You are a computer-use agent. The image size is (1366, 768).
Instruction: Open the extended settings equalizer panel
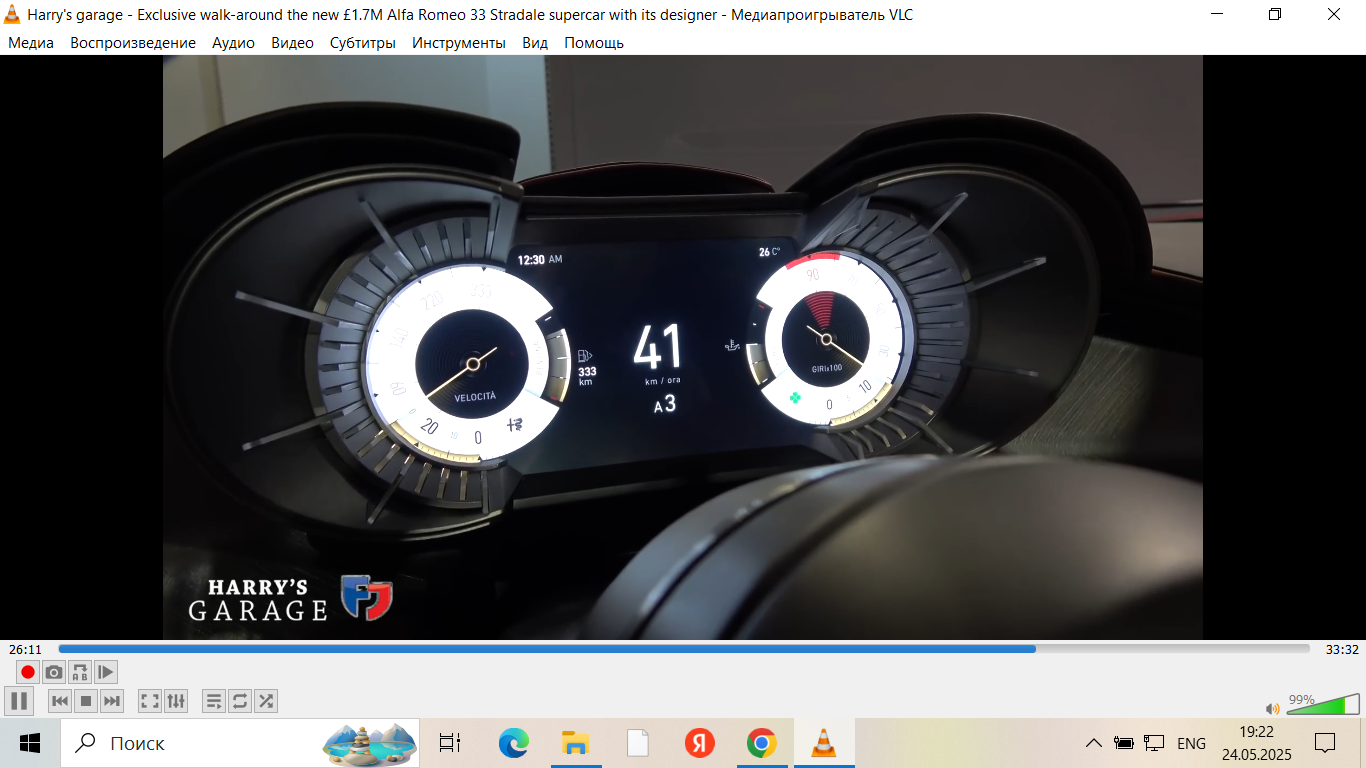[x=176, y=701]
